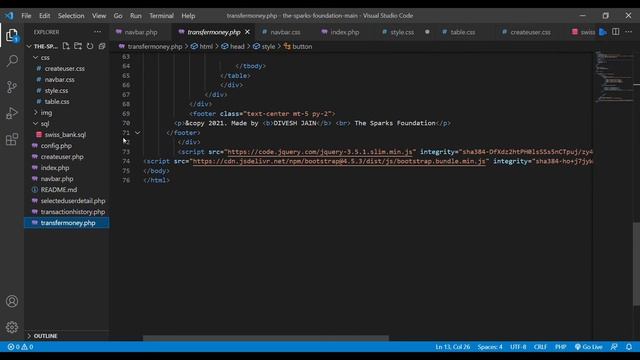Screen dimensions: 640x360
Task: Open the Explorer view in activity bar
Action: pos(12,36)
